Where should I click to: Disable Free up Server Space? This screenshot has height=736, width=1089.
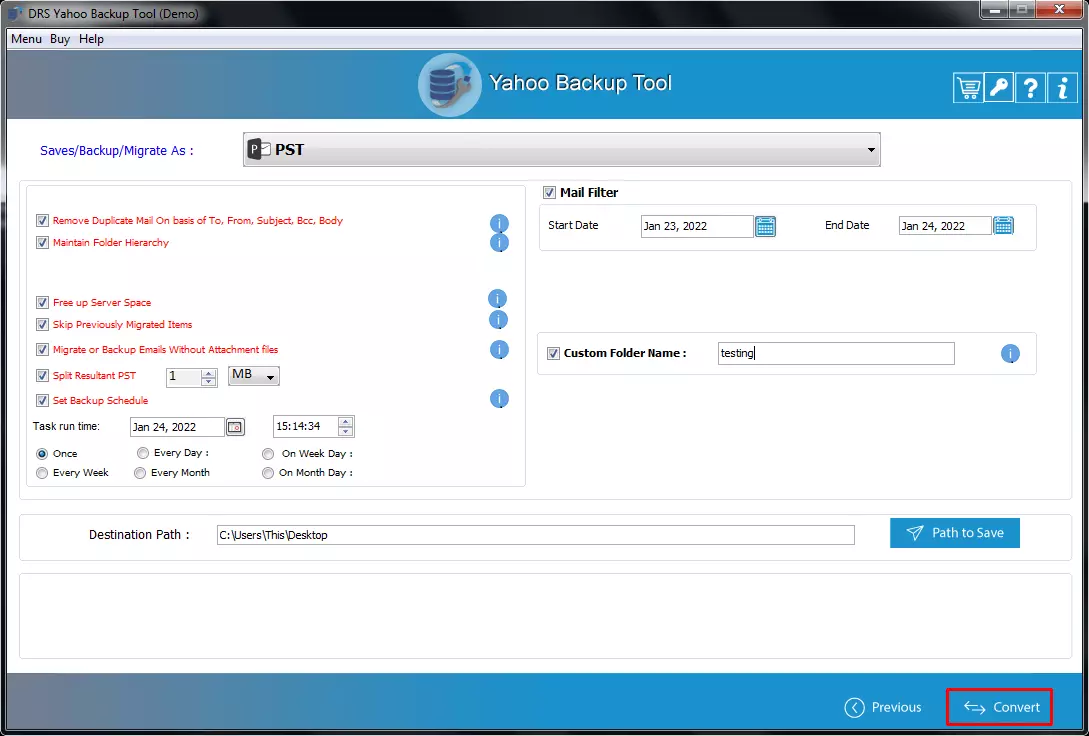tap(42, 303)
